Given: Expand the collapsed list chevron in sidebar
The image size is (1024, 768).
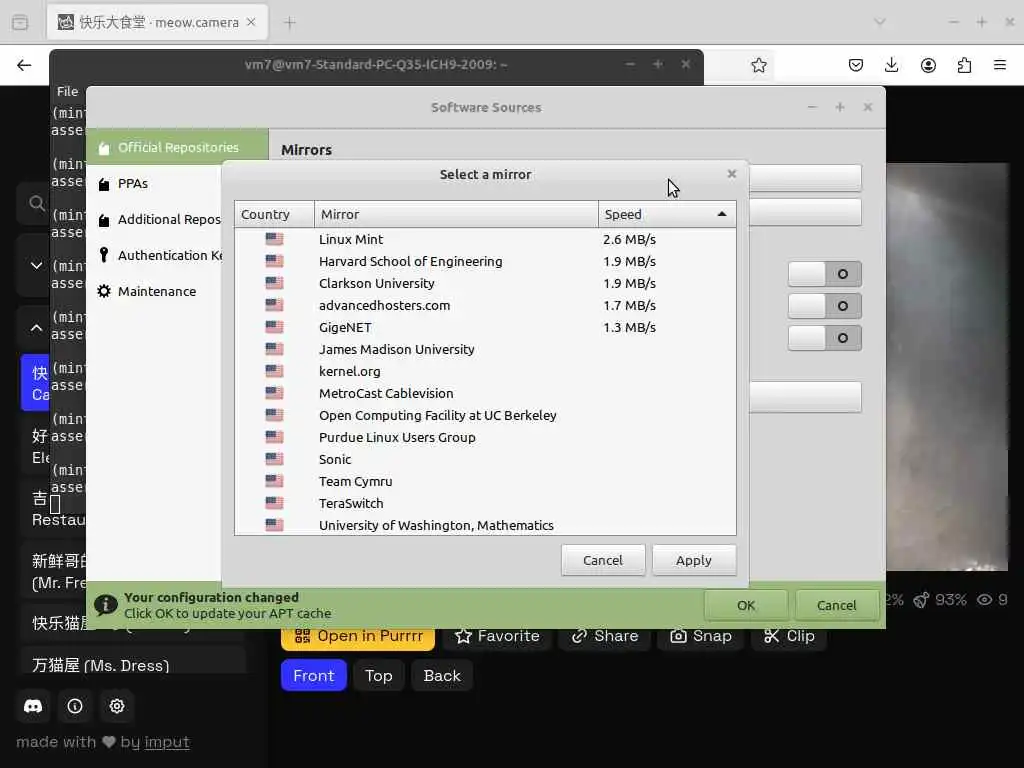Looking at the screenshot, I should (37, 265).
